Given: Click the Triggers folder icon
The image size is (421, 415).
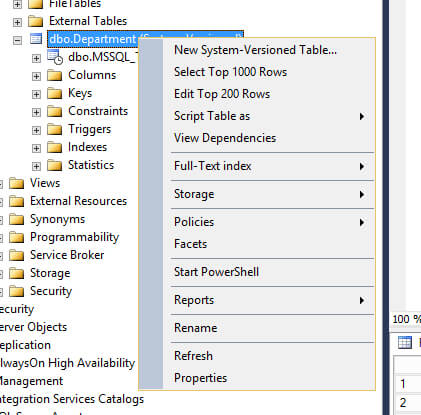Looking at the screenshot, I should 55,129.
